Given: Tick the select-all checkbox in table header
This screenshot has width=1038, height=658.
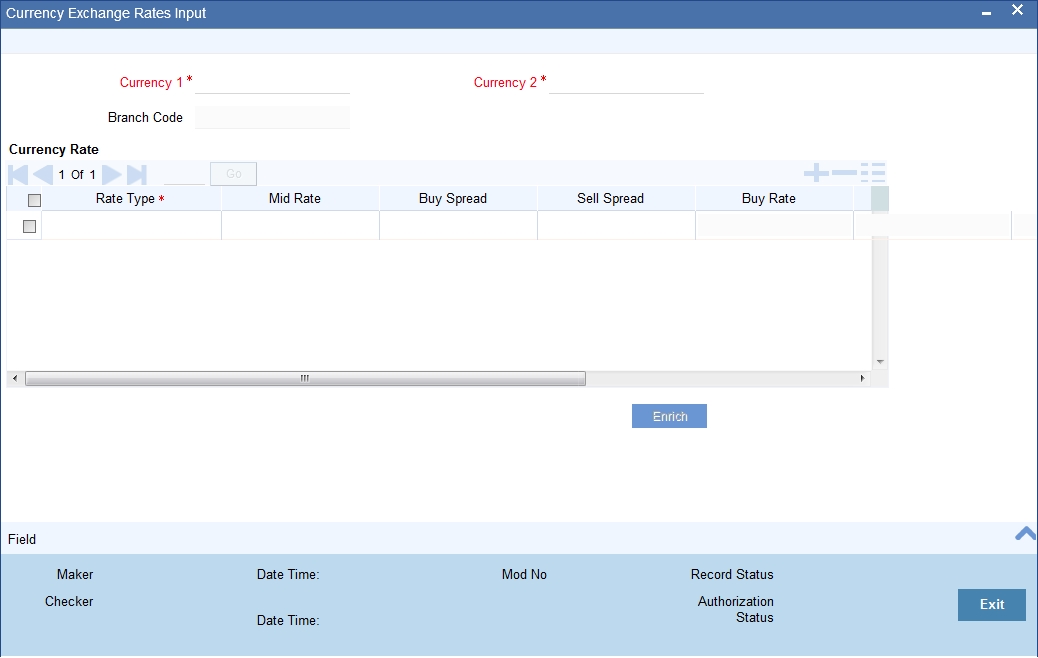Looking at the screenshot, I should [34, 200].
